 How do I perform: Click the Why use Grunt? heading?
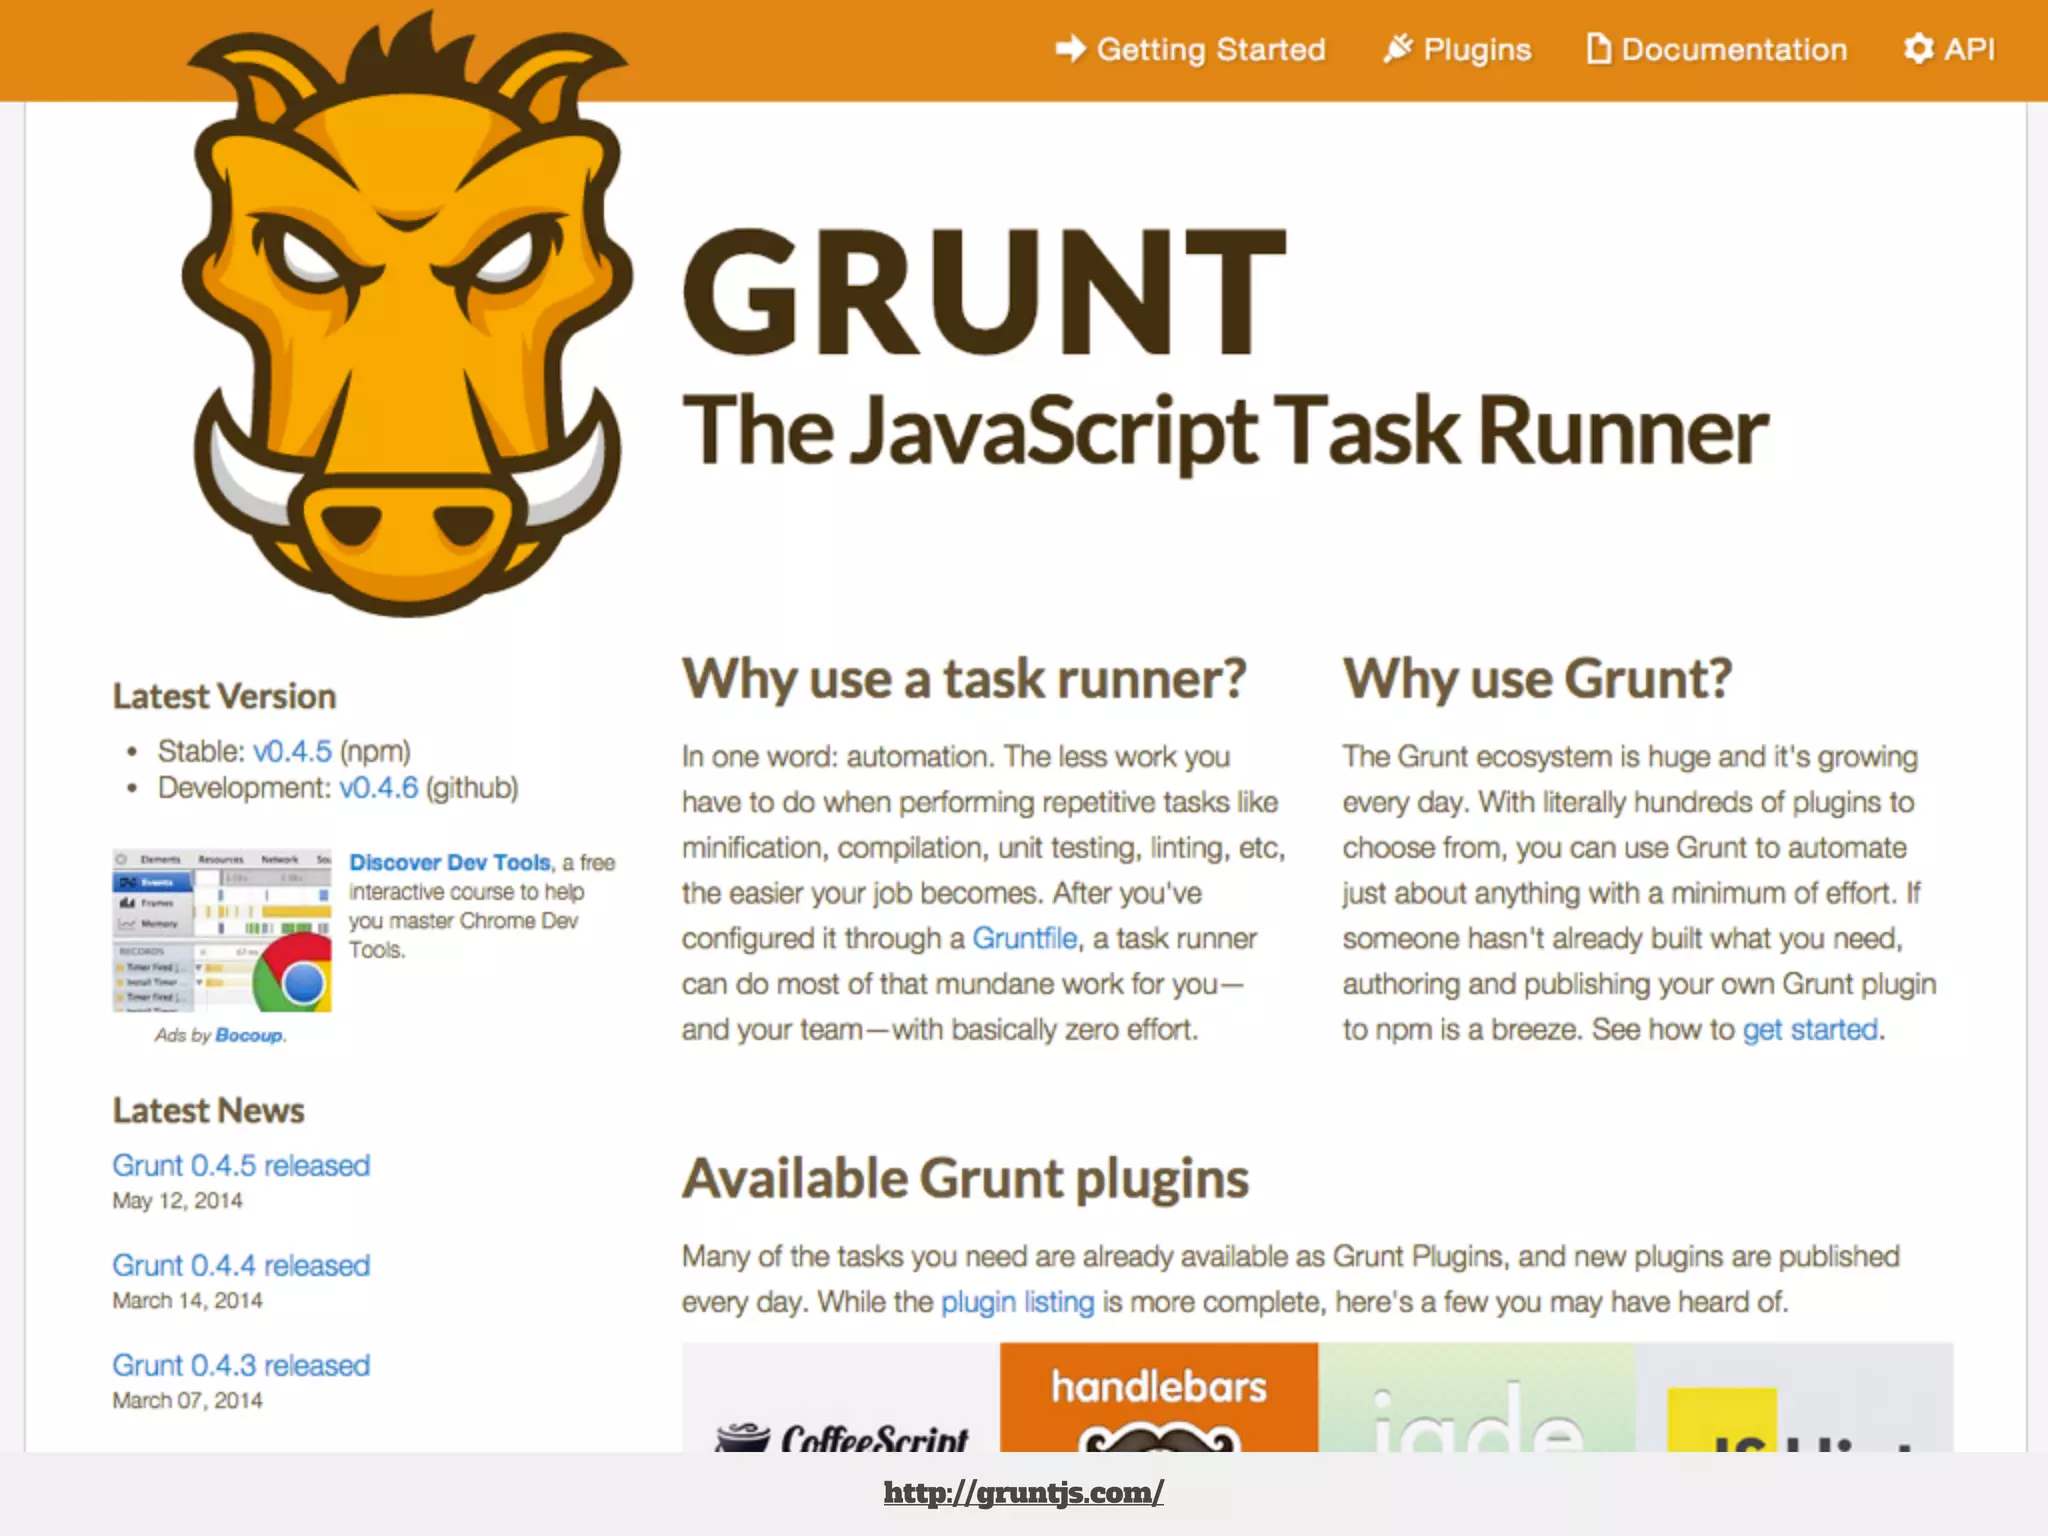coord(1537,679)
